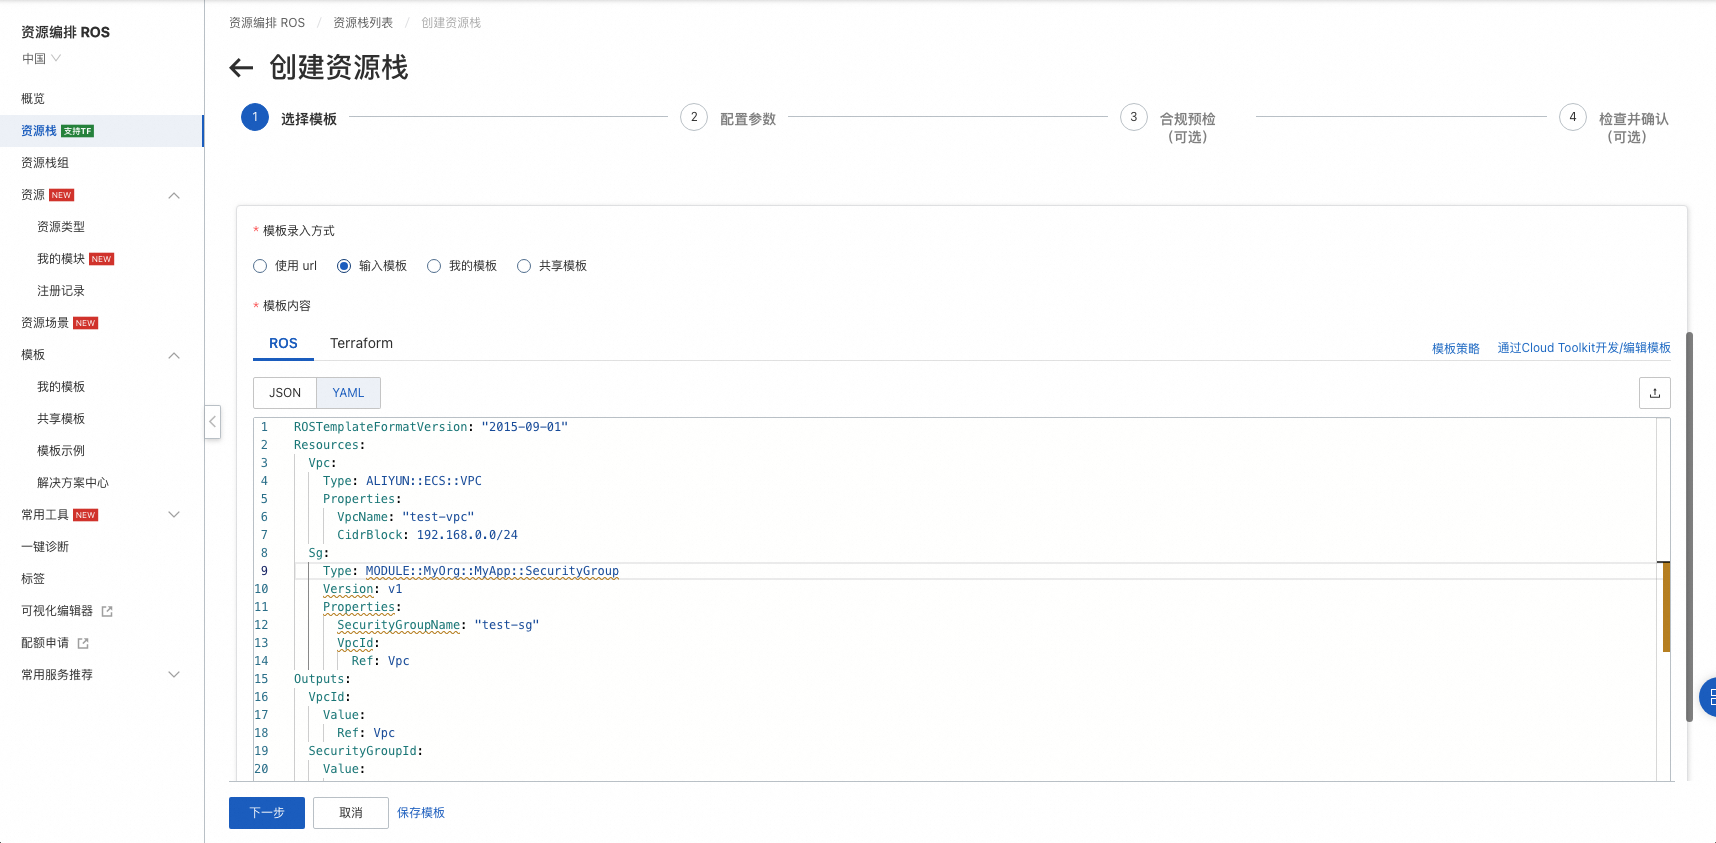Click 资源栈列表 breadcrumb

(x=363, y=23)
